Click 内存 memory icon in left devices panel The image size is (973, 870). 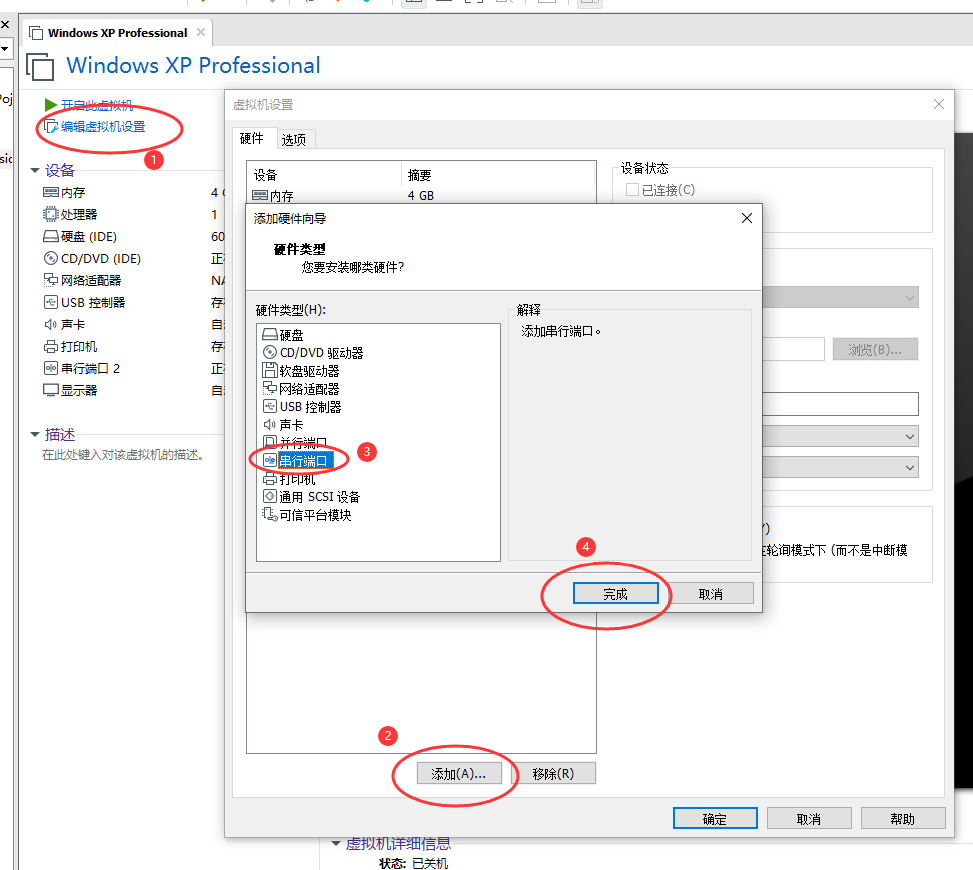coord(50,192)
